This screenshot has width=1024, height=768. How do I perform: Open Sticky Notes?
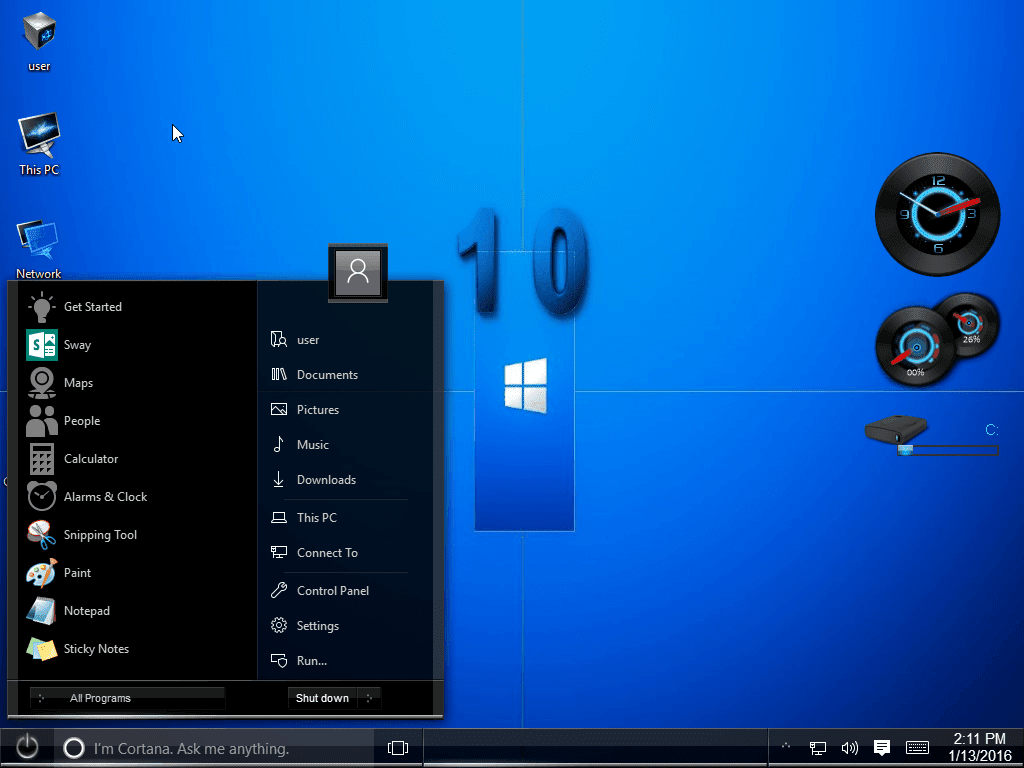click(x=96, y=648)
